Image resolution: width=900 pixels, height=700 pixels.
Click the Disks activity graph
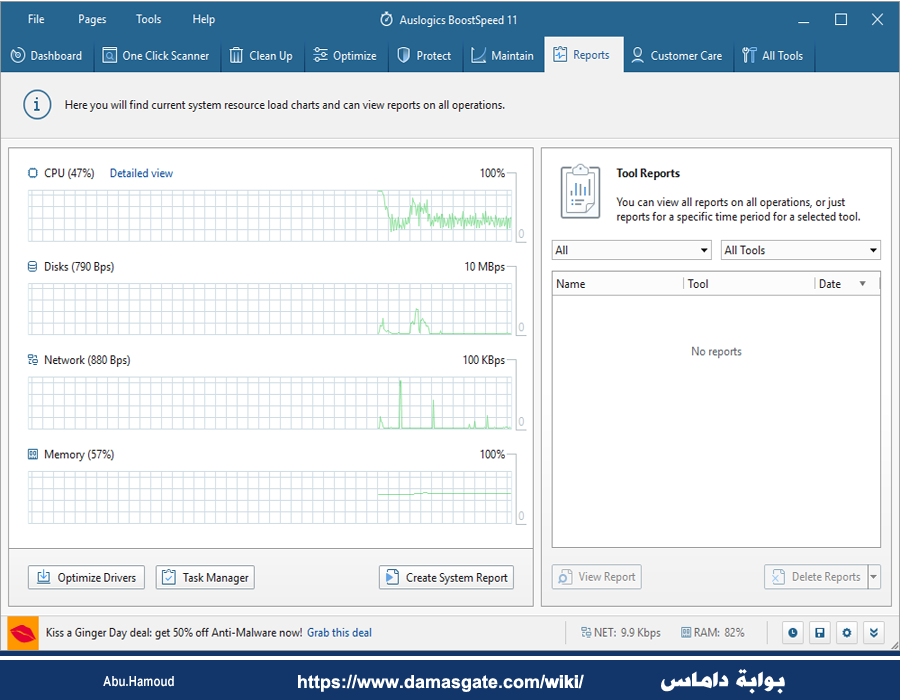tap(270, 309)
